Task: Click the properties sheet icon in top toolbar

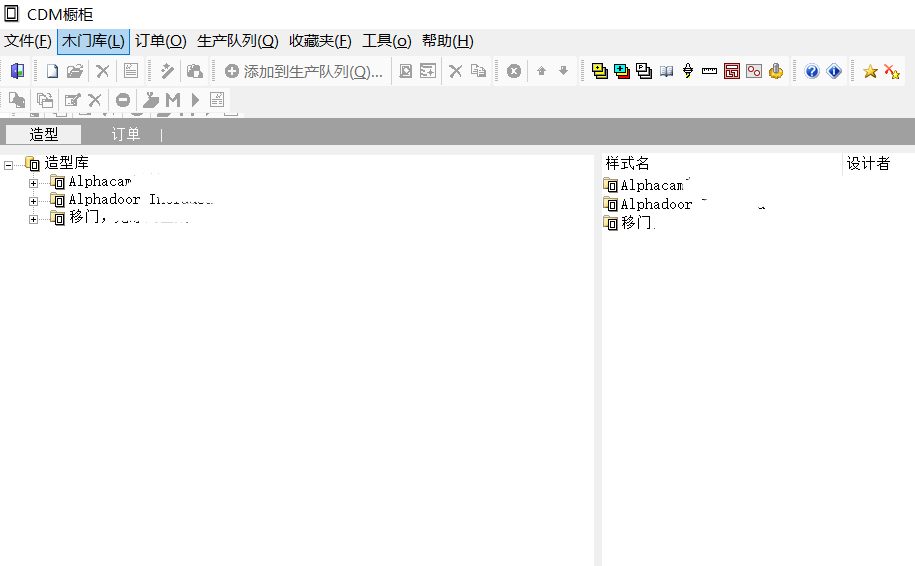Action: tap(131, 71)
